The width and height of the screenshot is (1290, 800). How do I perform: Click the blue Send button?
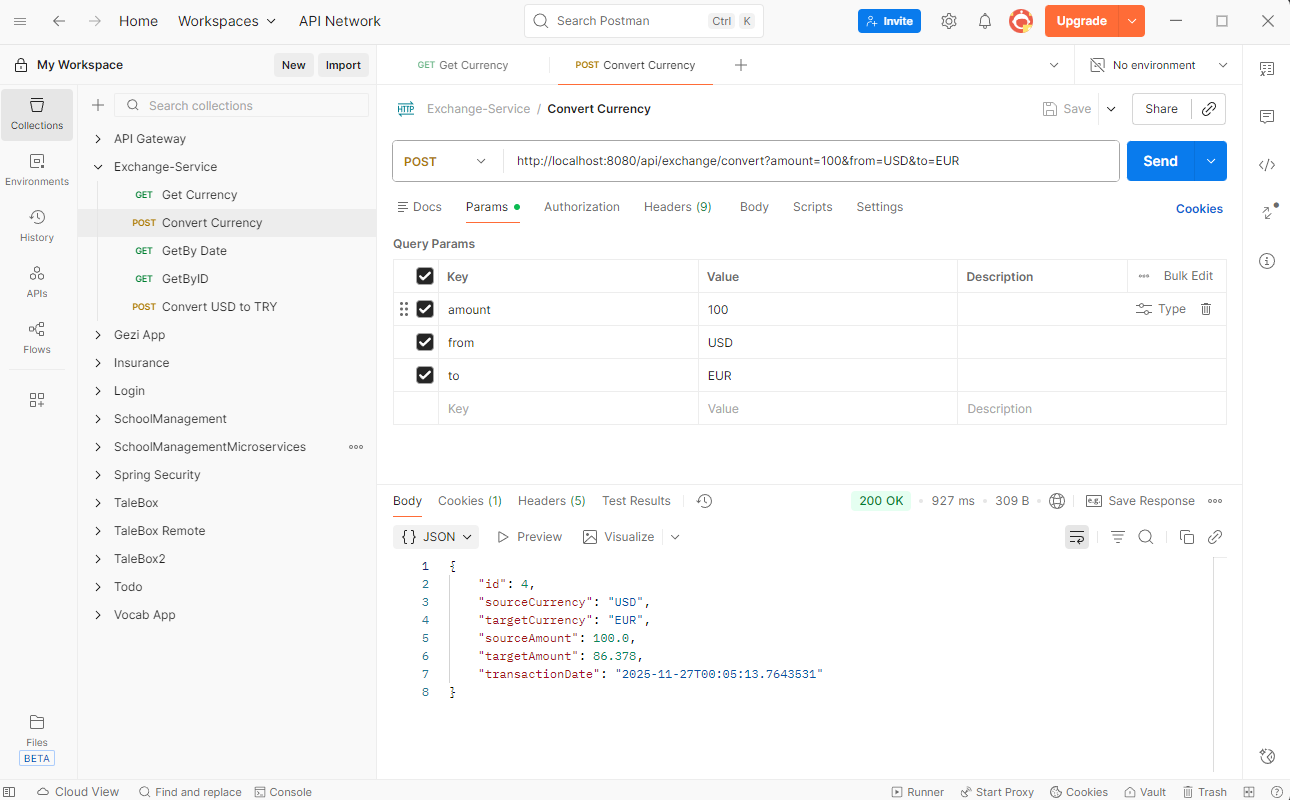(1160, 161)
